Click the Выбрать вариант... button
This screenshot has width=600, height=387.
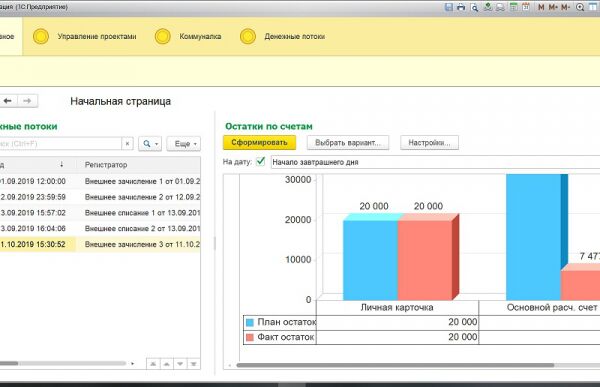click(348, 142)
